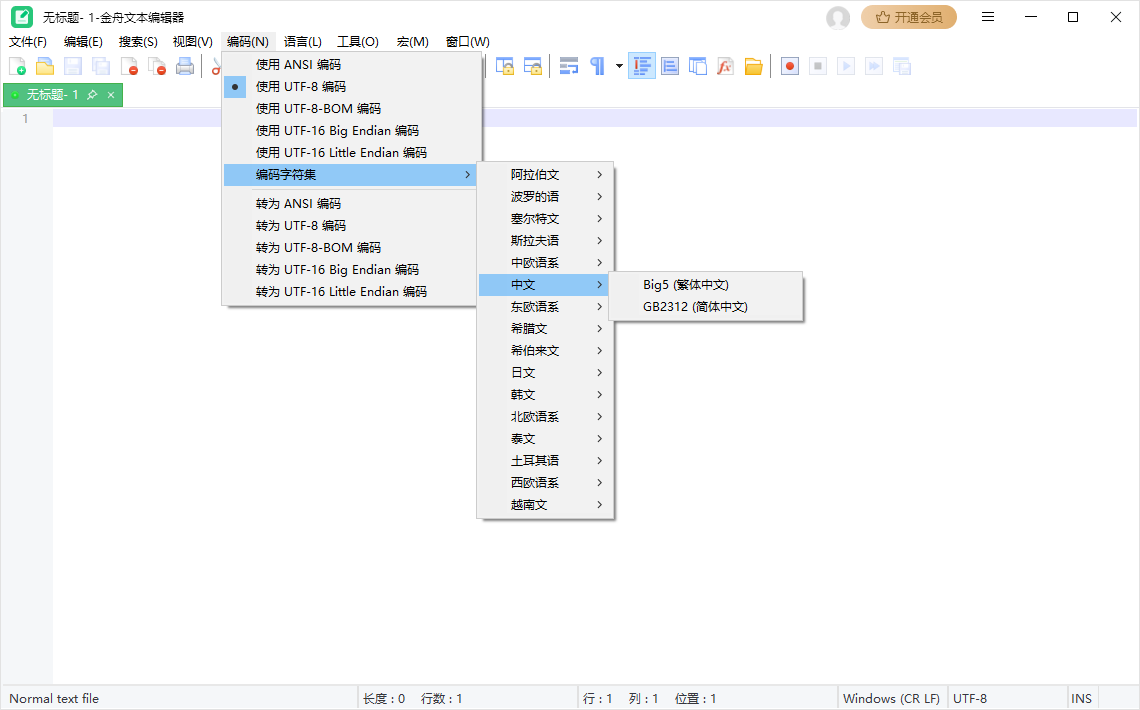This screenshot has height=710, width=1140.
Task: Click the Save All toolbar icon
Action: (x=101, y=66)
